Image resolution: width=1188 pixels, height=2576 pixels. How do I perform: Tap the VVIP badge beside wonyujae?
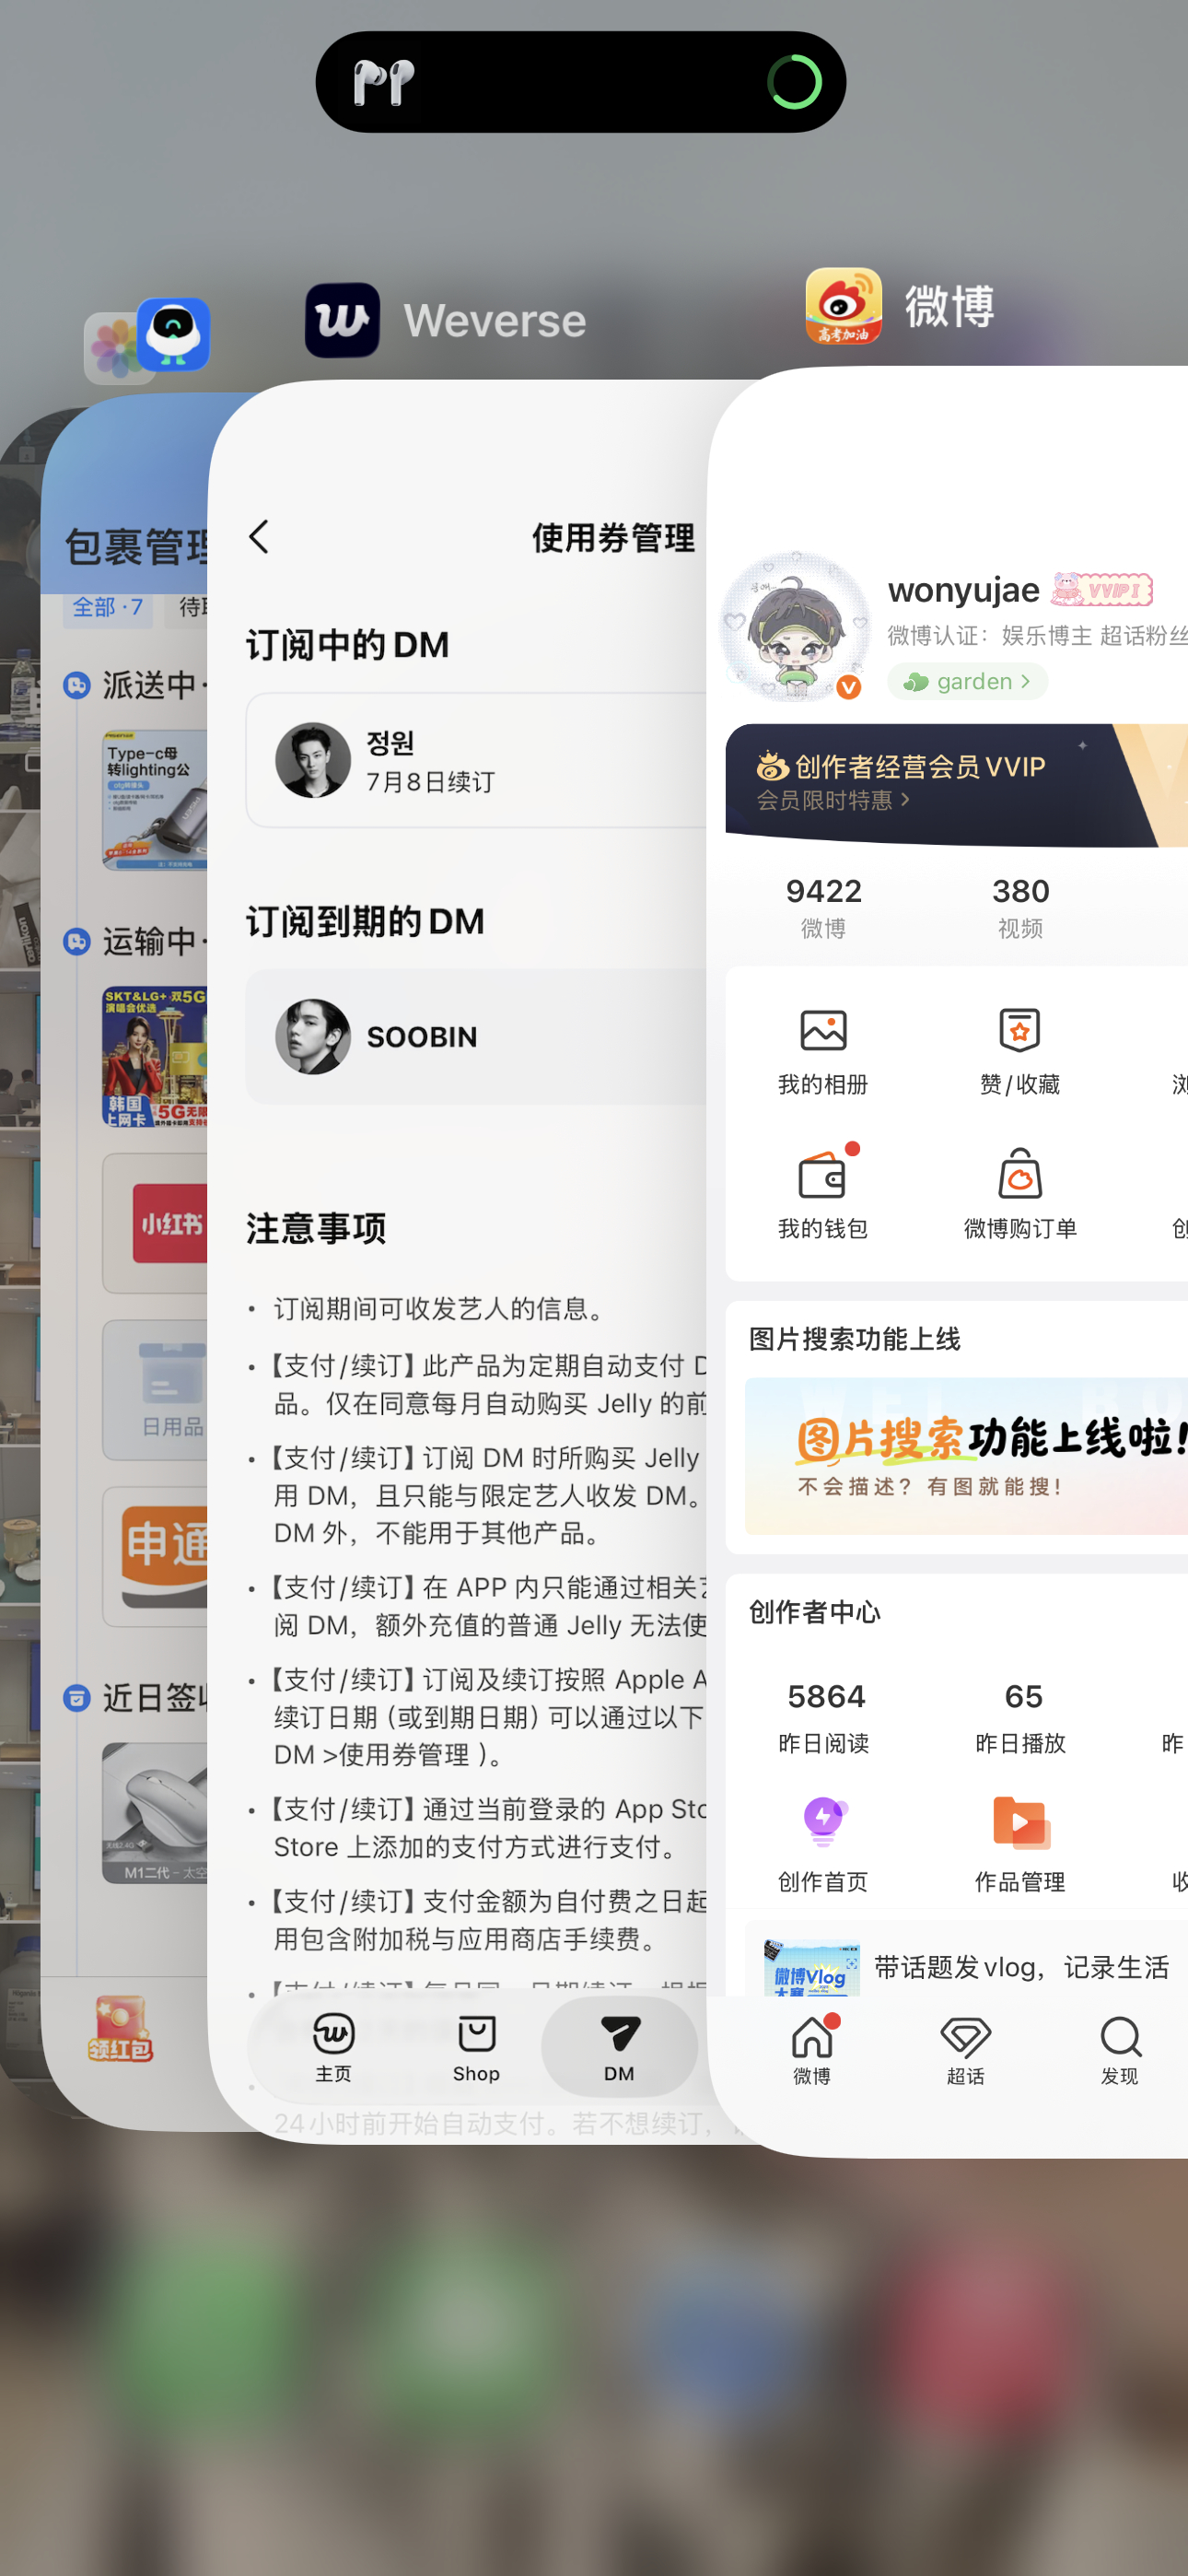1102,590
